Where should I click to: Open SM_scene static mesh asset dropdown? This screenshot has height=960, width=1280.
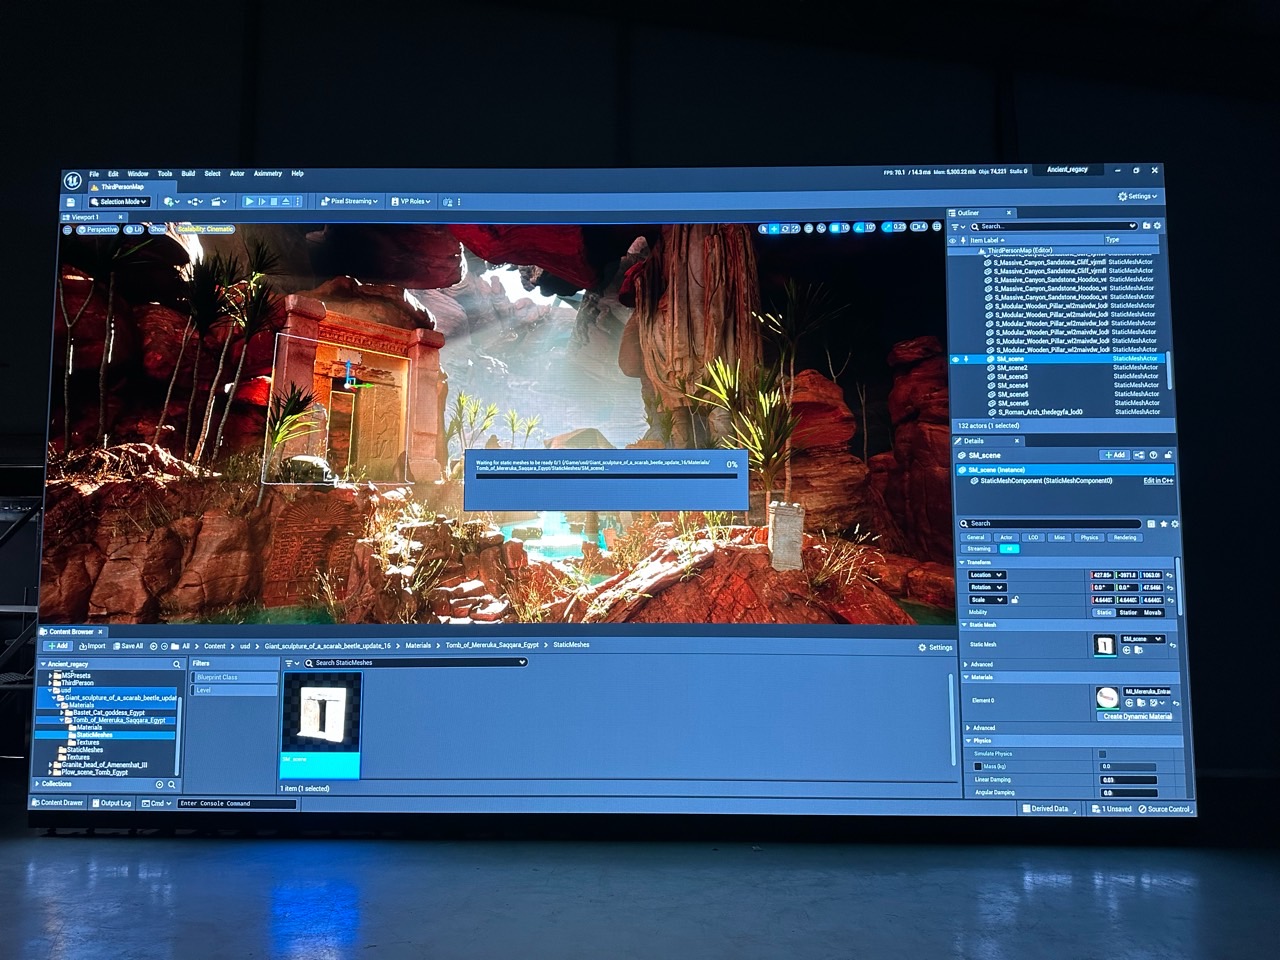[x=1143, y=639]
